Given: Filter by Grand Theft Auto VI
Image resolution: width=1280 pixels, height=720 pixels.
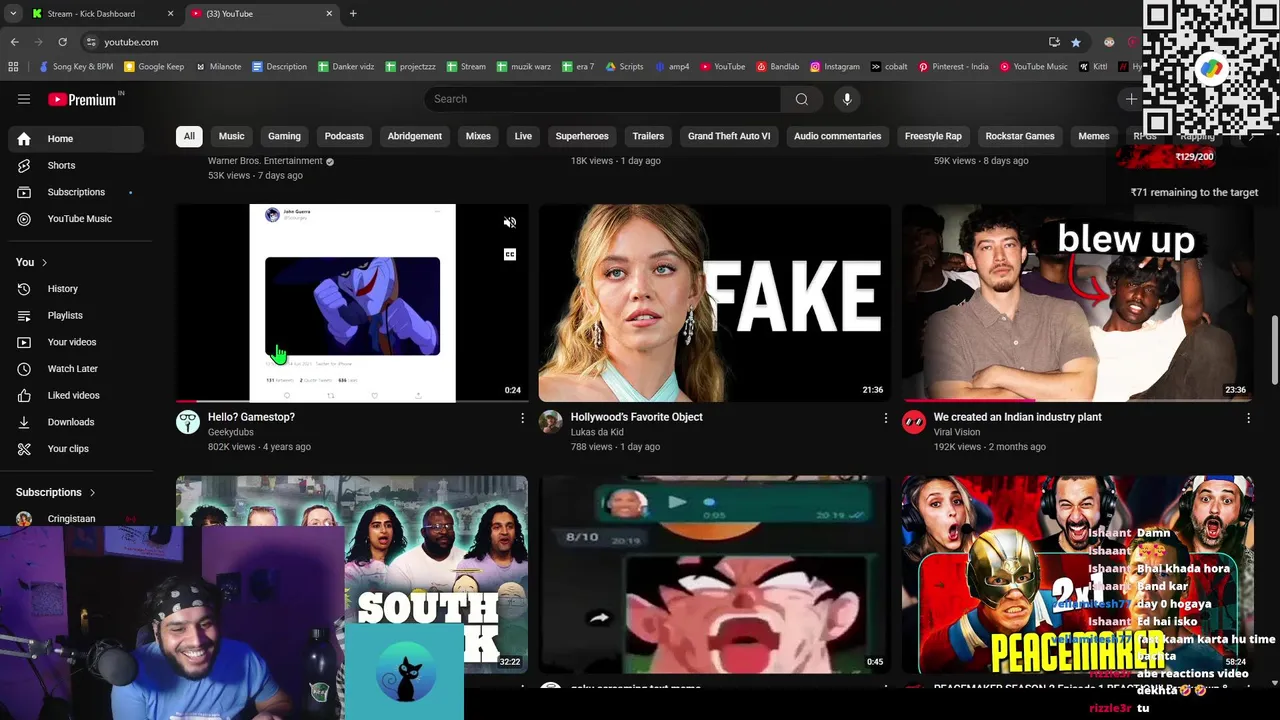Looking at the screenshot, I should 729,136.
